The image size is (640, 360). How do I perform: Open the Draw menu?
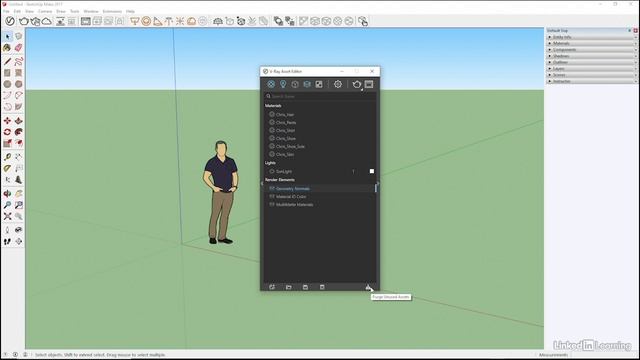tap(61, 11)
